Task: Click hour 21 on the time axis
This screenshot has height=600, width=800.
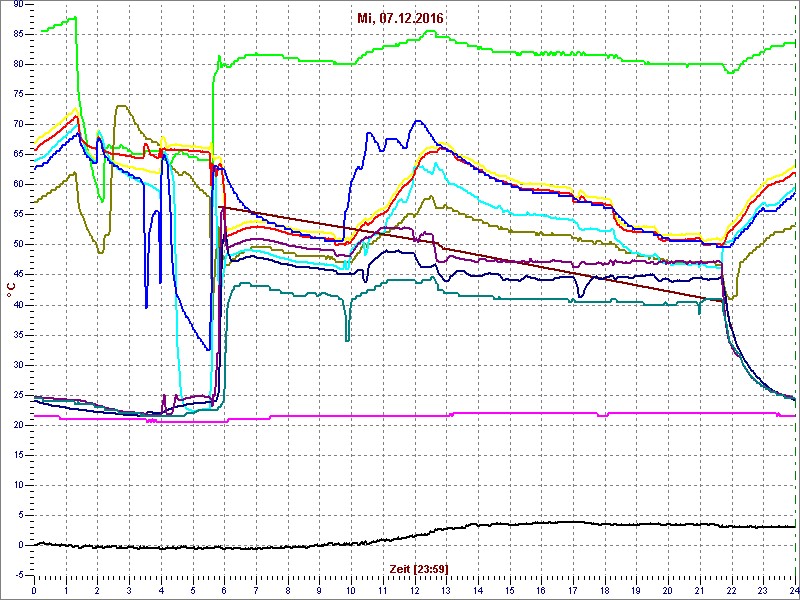Action: (700, 590)
